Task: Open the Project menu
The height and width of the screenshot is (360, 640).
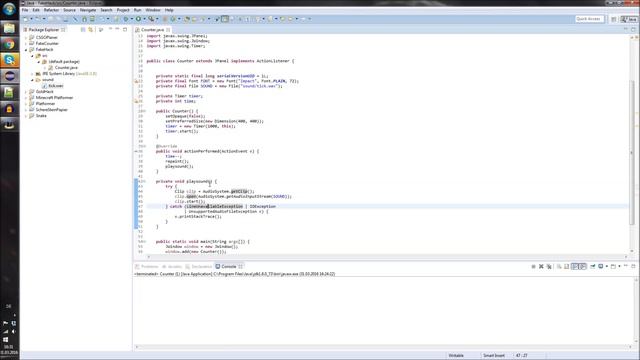Action: (123, 10)
